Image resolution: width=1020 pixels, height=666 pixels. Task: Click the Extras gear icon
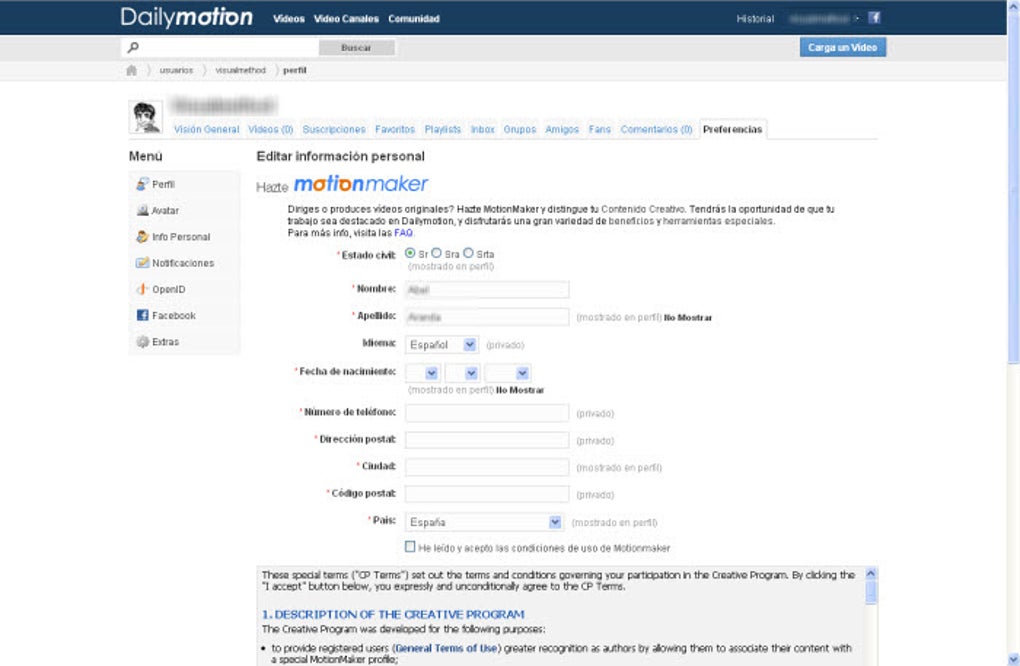[142, 341]
